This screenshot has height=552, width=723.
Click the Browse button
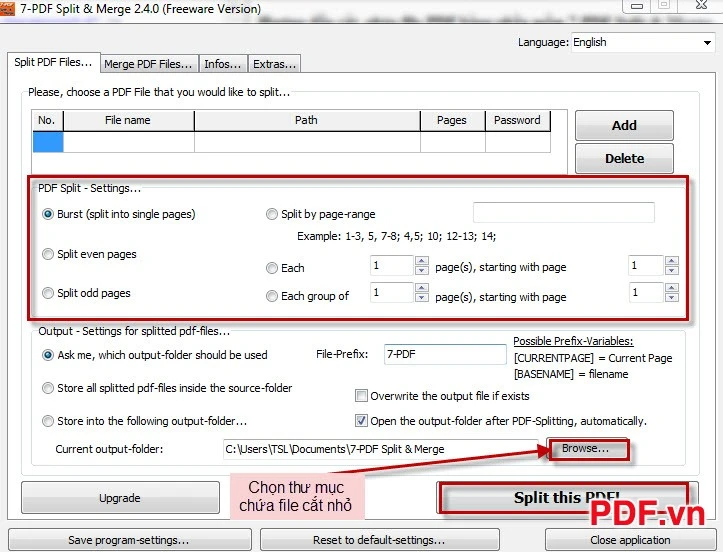(588, 449)
